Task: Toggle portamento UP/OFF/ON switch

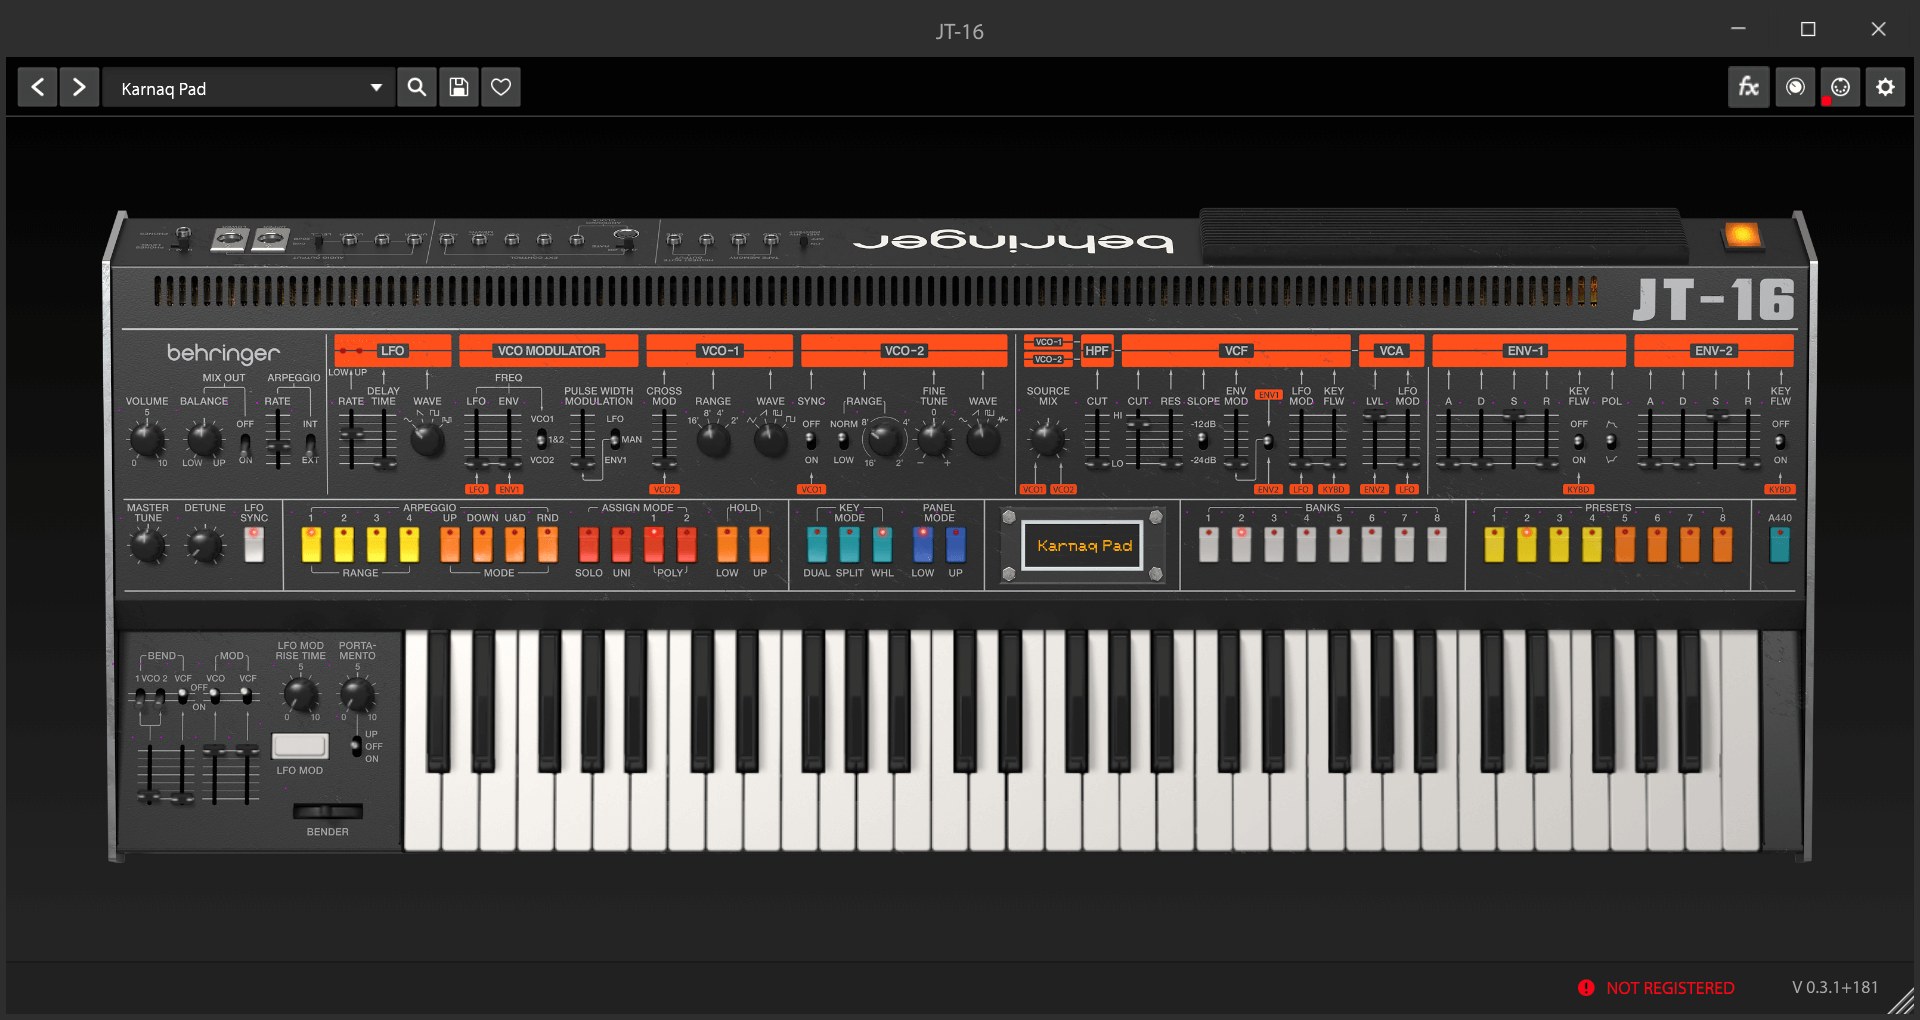Action: [356, 746]
